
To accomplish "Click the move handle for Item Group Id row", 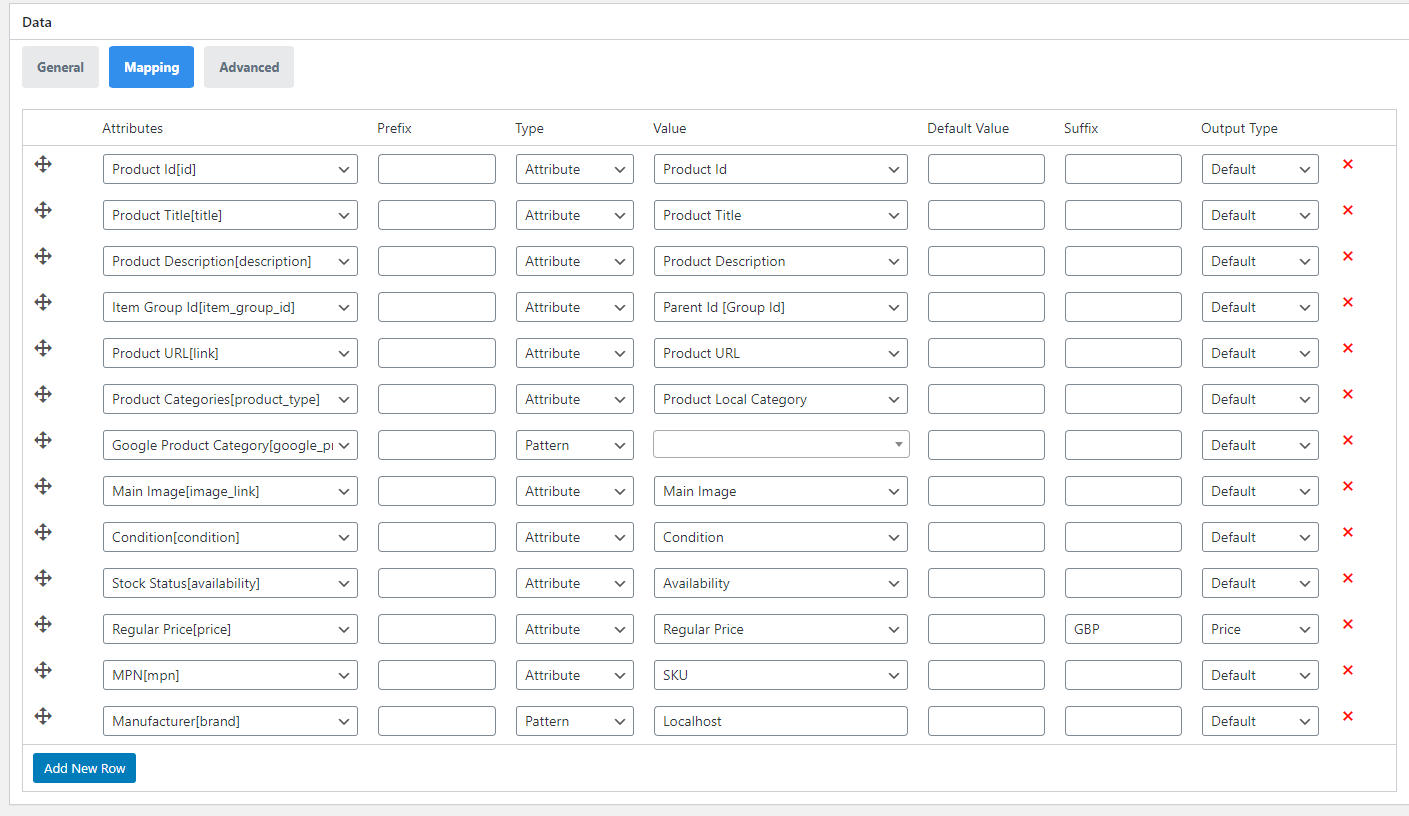I will (x=43, y=302).
